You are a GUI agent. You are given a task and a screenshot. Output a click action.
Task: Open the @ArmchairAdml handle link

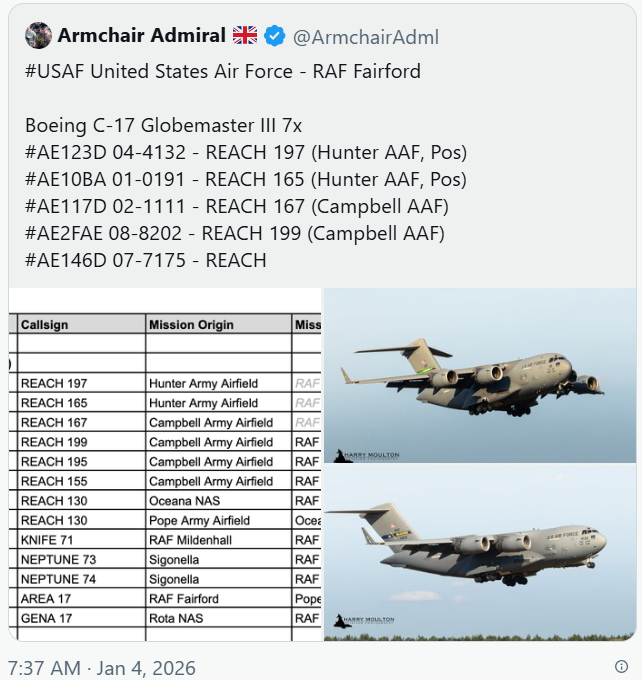point(365,37)
